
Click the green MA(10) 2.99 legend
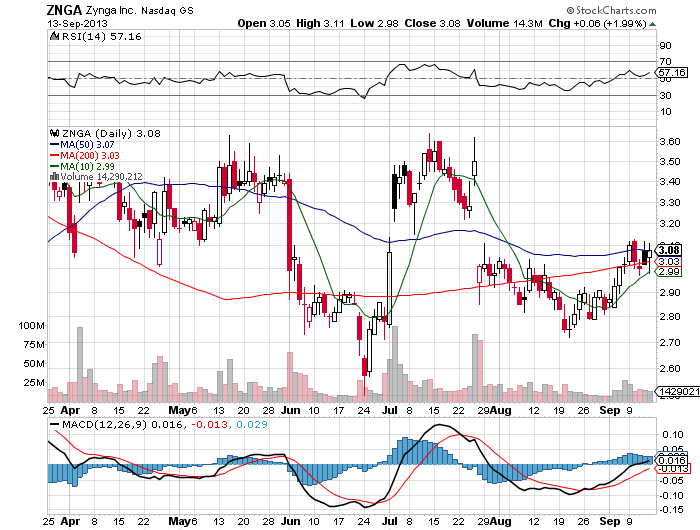click(82, 167)
